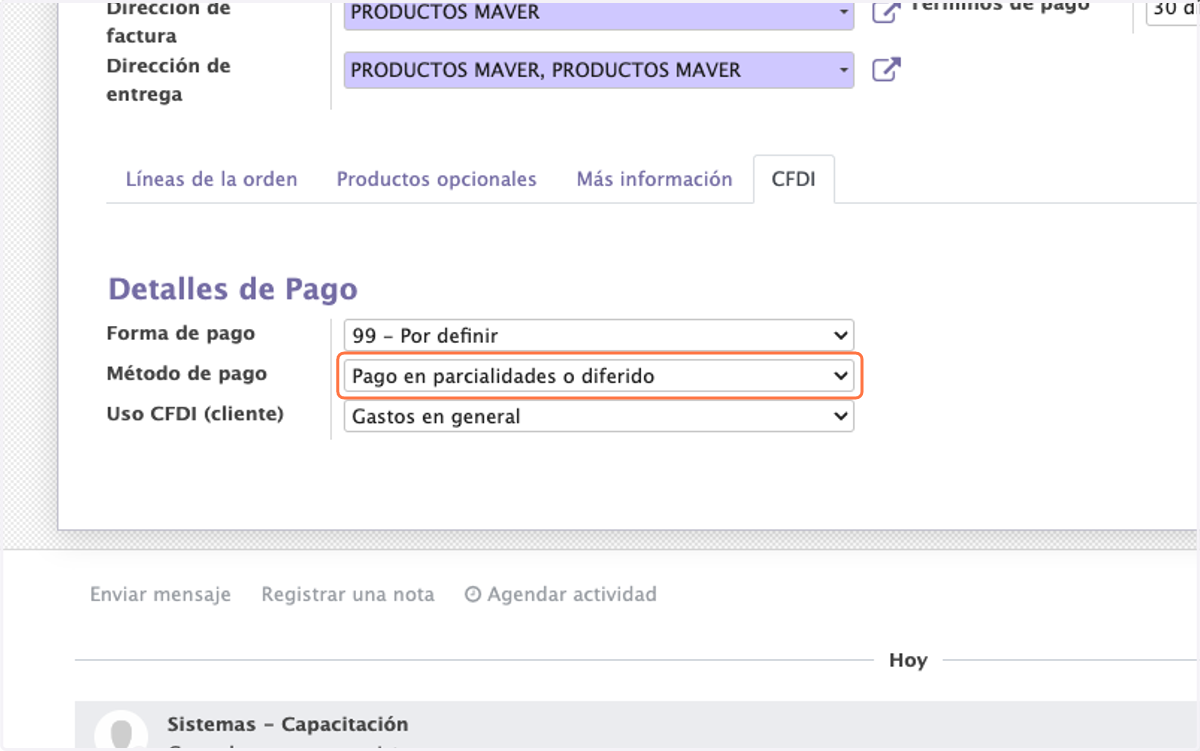Switch to the Productos opcionales tab

click(436, 179)
